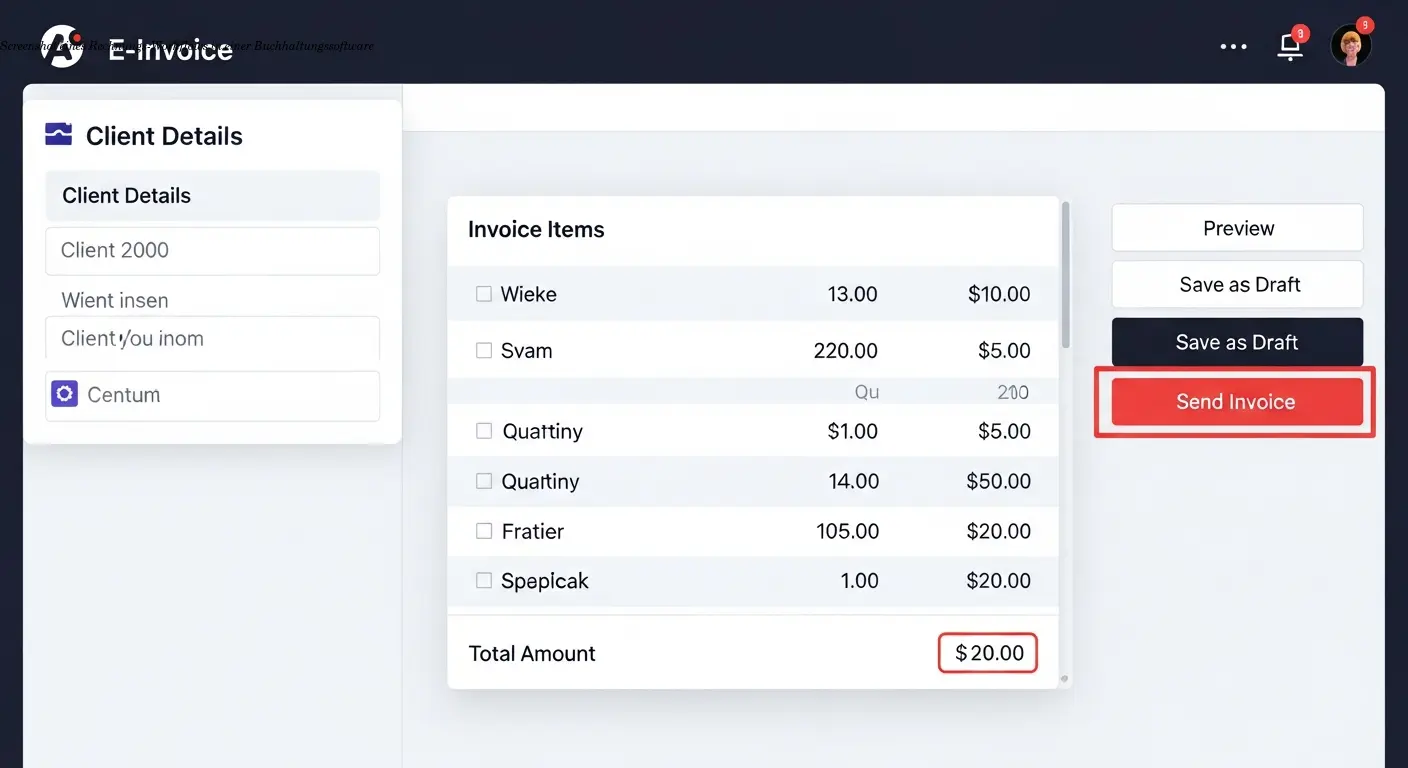
Task: Open the Client 2000 selection field
Action: pyautogui.click(x=212, y=251)
